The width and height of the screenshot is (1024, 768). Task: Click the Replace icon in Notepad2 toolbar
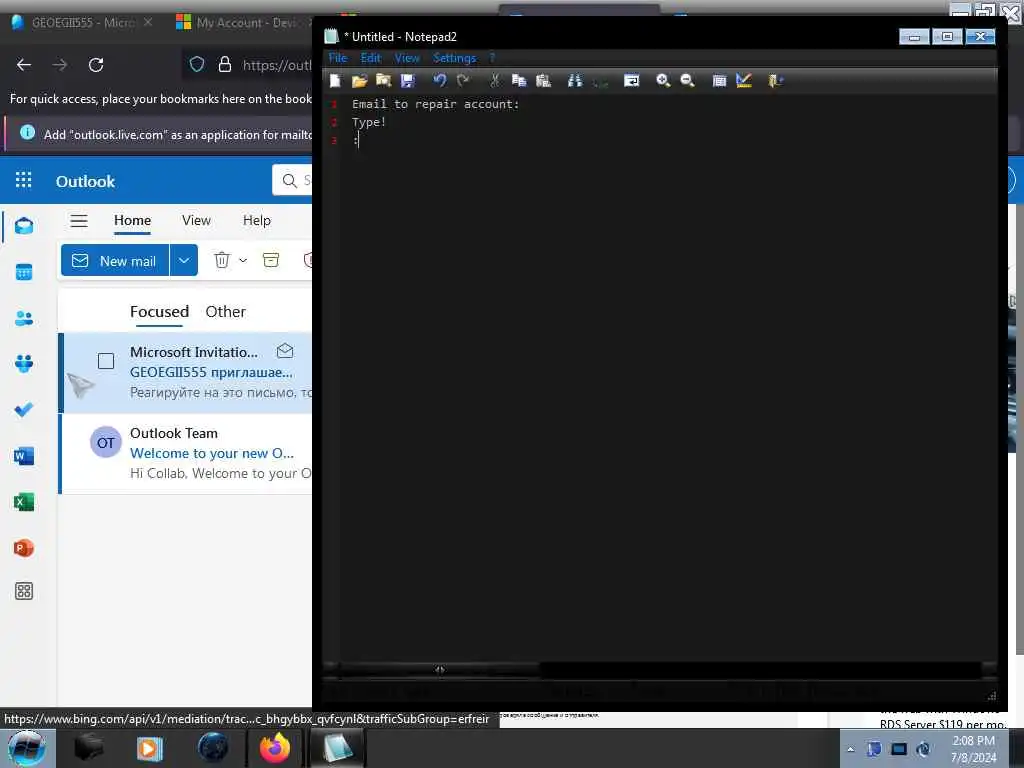tap(600, 80)
